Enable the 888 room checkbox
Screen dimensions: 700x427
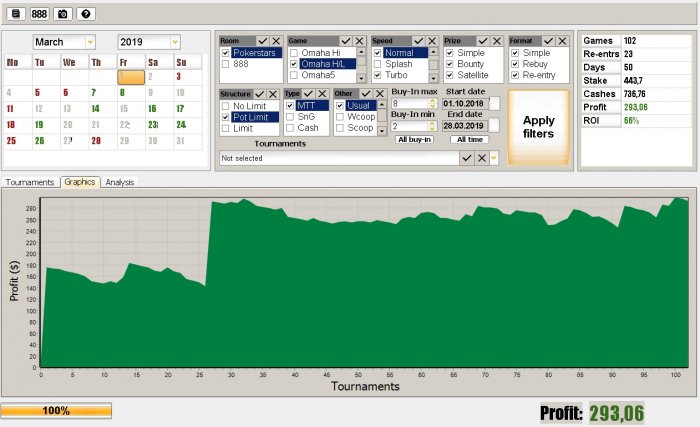point(225,64)
